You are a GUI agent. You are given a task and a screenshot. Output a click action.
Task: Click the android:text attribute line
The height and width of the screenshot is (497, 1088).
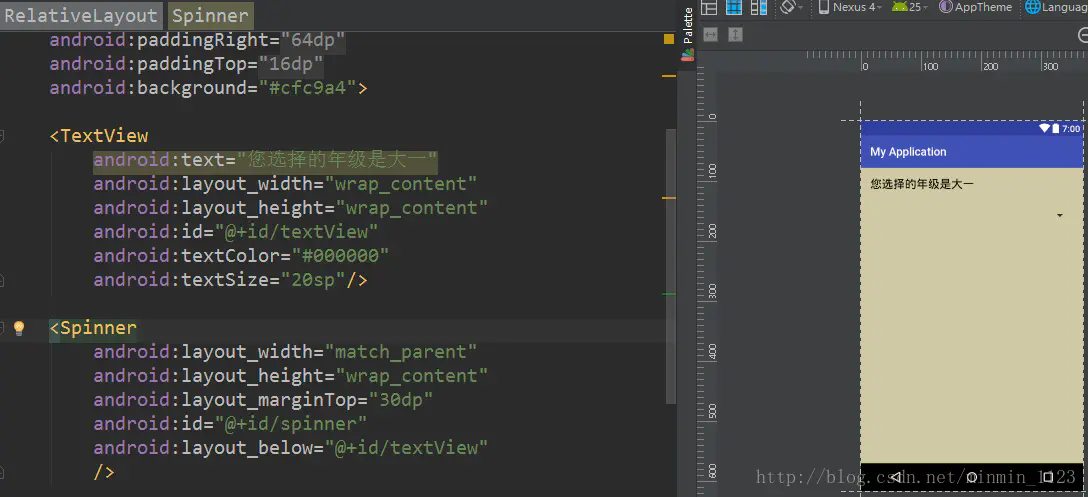click(265, 160)
